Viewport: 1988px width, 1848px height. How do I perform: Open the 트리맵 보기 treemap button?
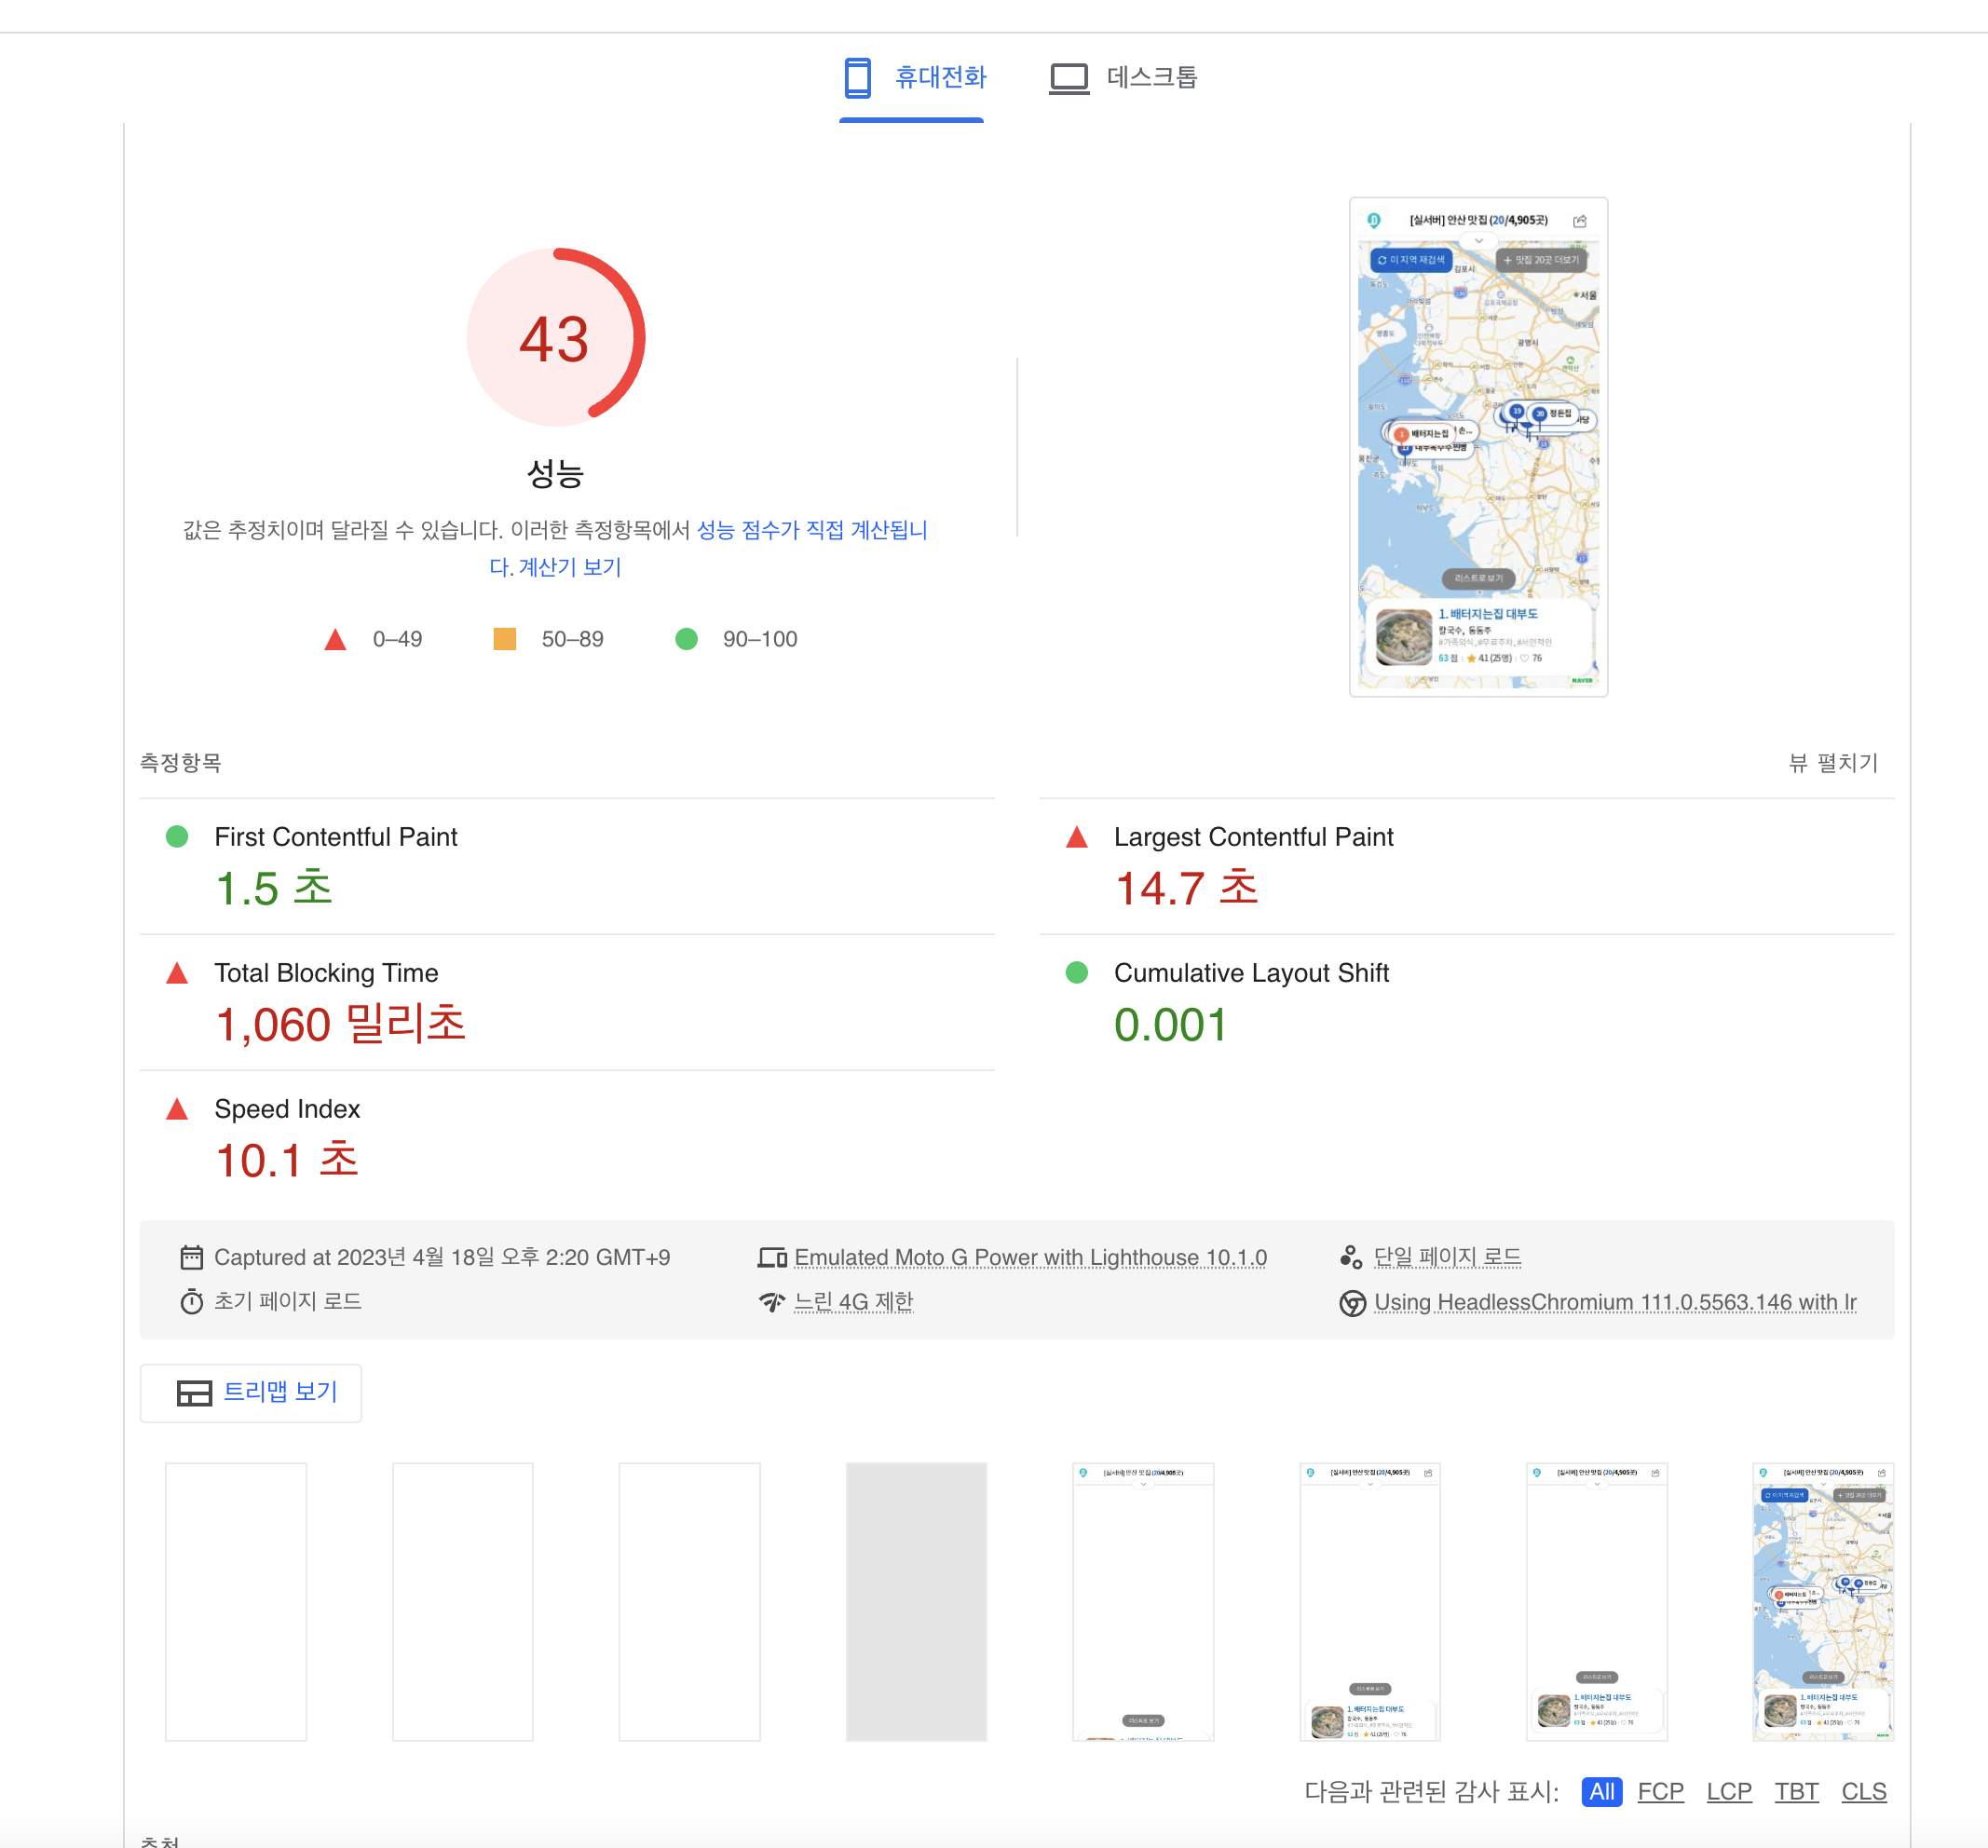(x=279, y=1391)
